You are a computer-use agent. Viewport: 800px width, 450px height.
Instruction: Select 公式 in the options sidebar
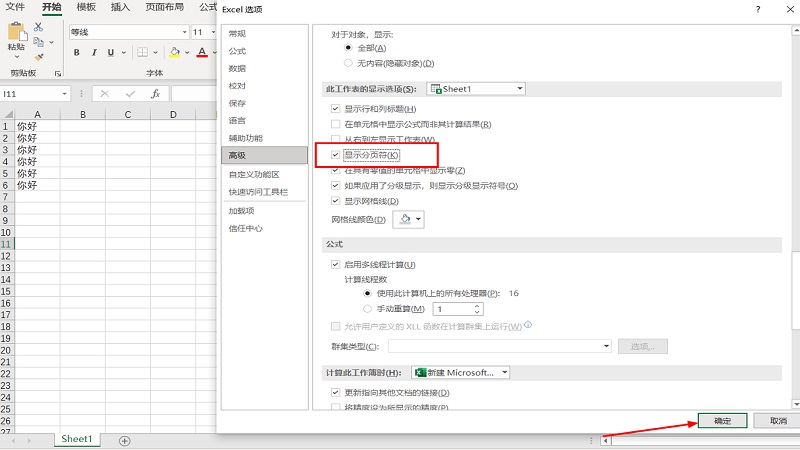tap(237, 51)
